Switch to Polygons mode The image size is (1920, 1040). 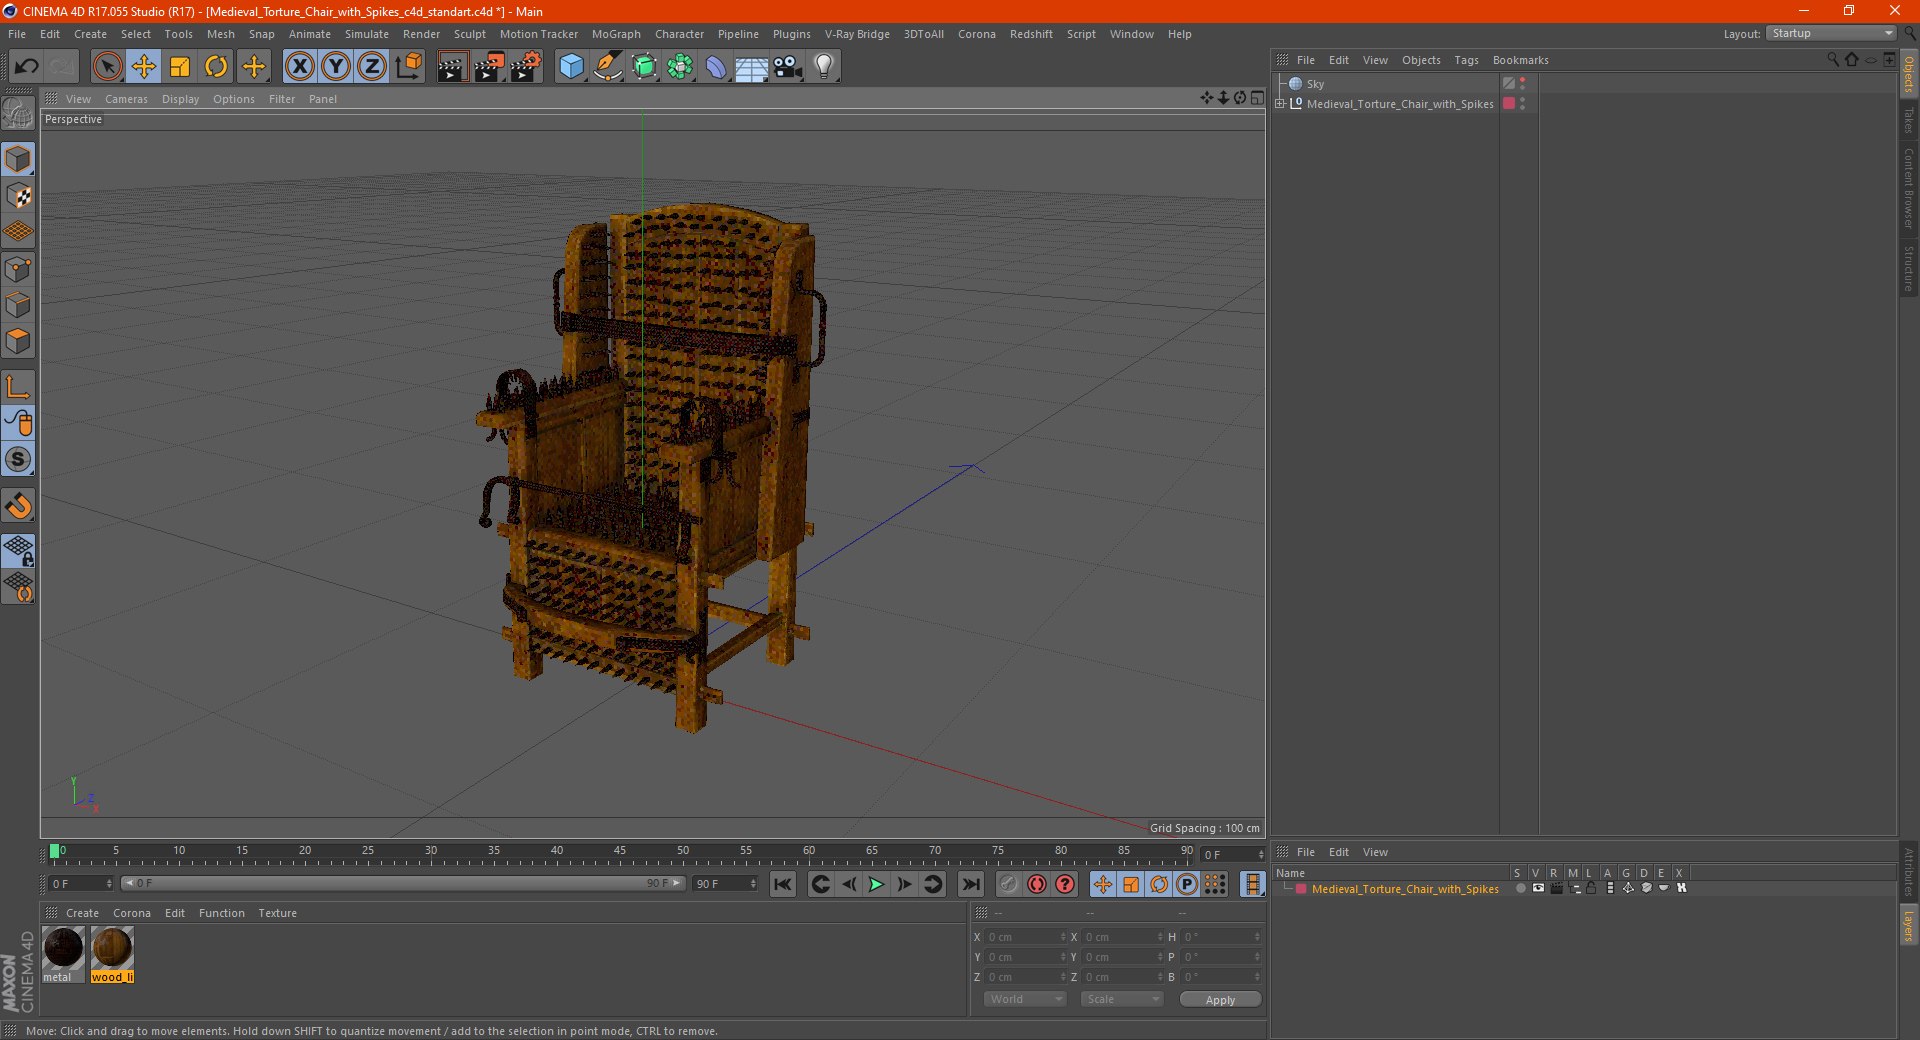pyautogui.click(x=18, y=341)
